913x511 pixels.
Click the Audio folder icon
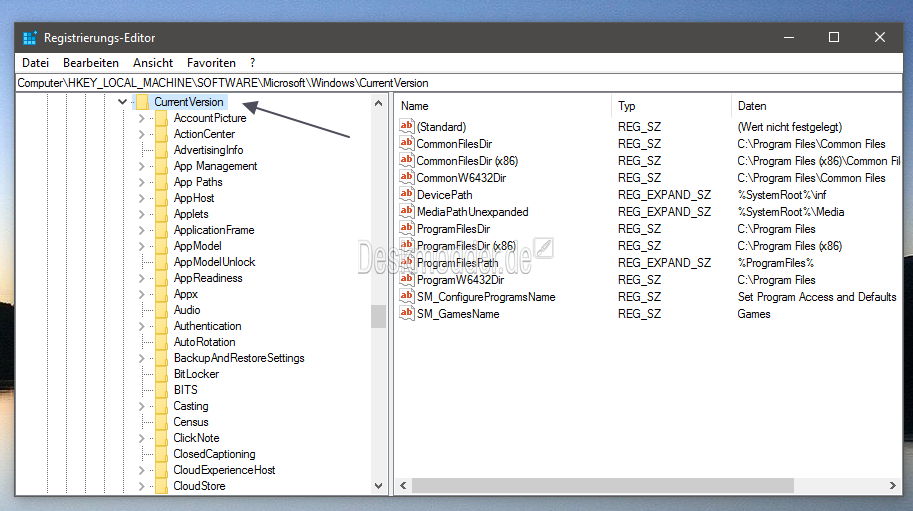click(162, 310)
